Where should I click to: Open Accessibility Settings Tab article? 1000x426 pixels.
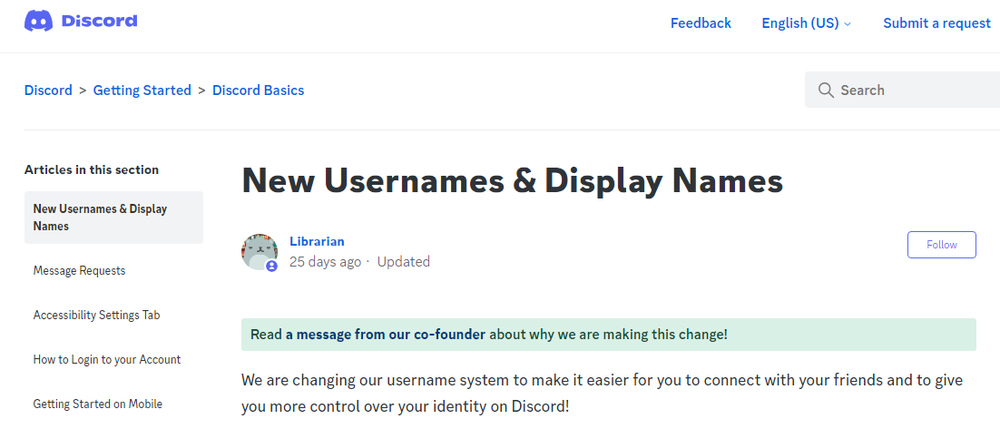pyautogui.click(x=96, y=315)
